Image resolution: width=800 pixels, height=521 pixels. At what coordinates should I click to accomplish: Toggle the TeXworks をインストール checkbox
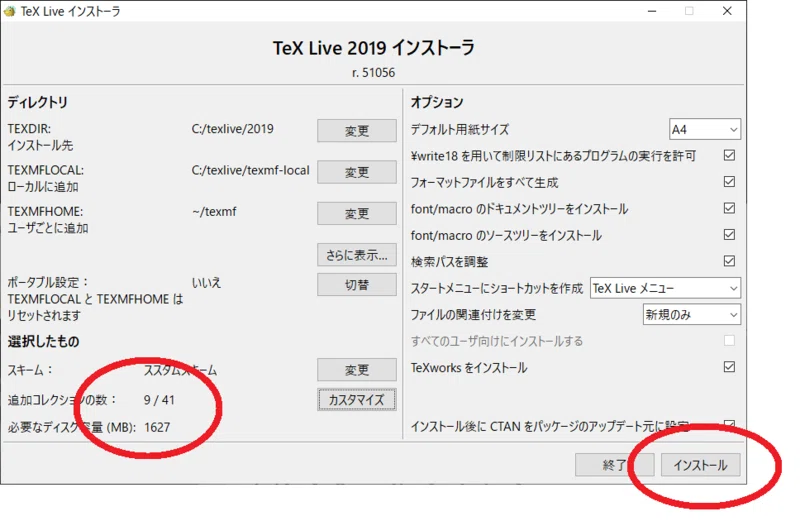click(730, 367)
